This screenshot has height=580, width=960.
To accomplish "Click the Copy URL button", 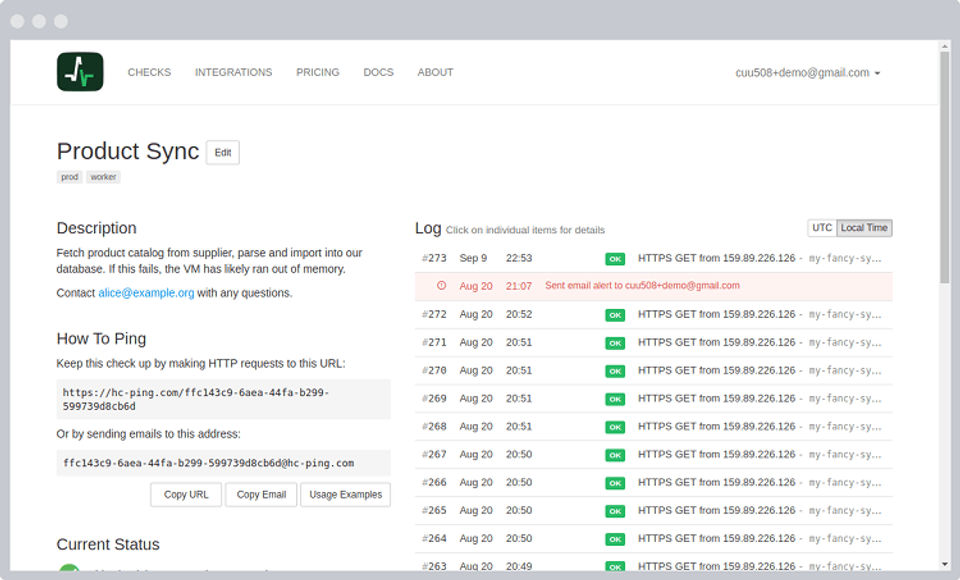I will coord(186,495).
